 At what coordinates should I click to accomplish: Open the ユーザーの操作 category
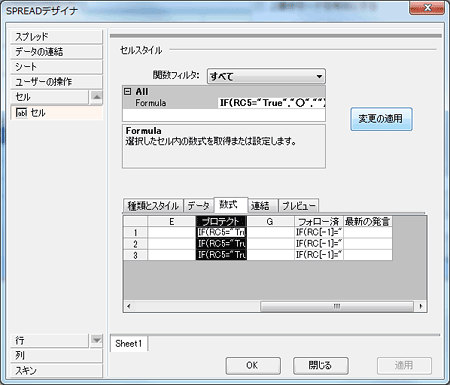point(56,82)
